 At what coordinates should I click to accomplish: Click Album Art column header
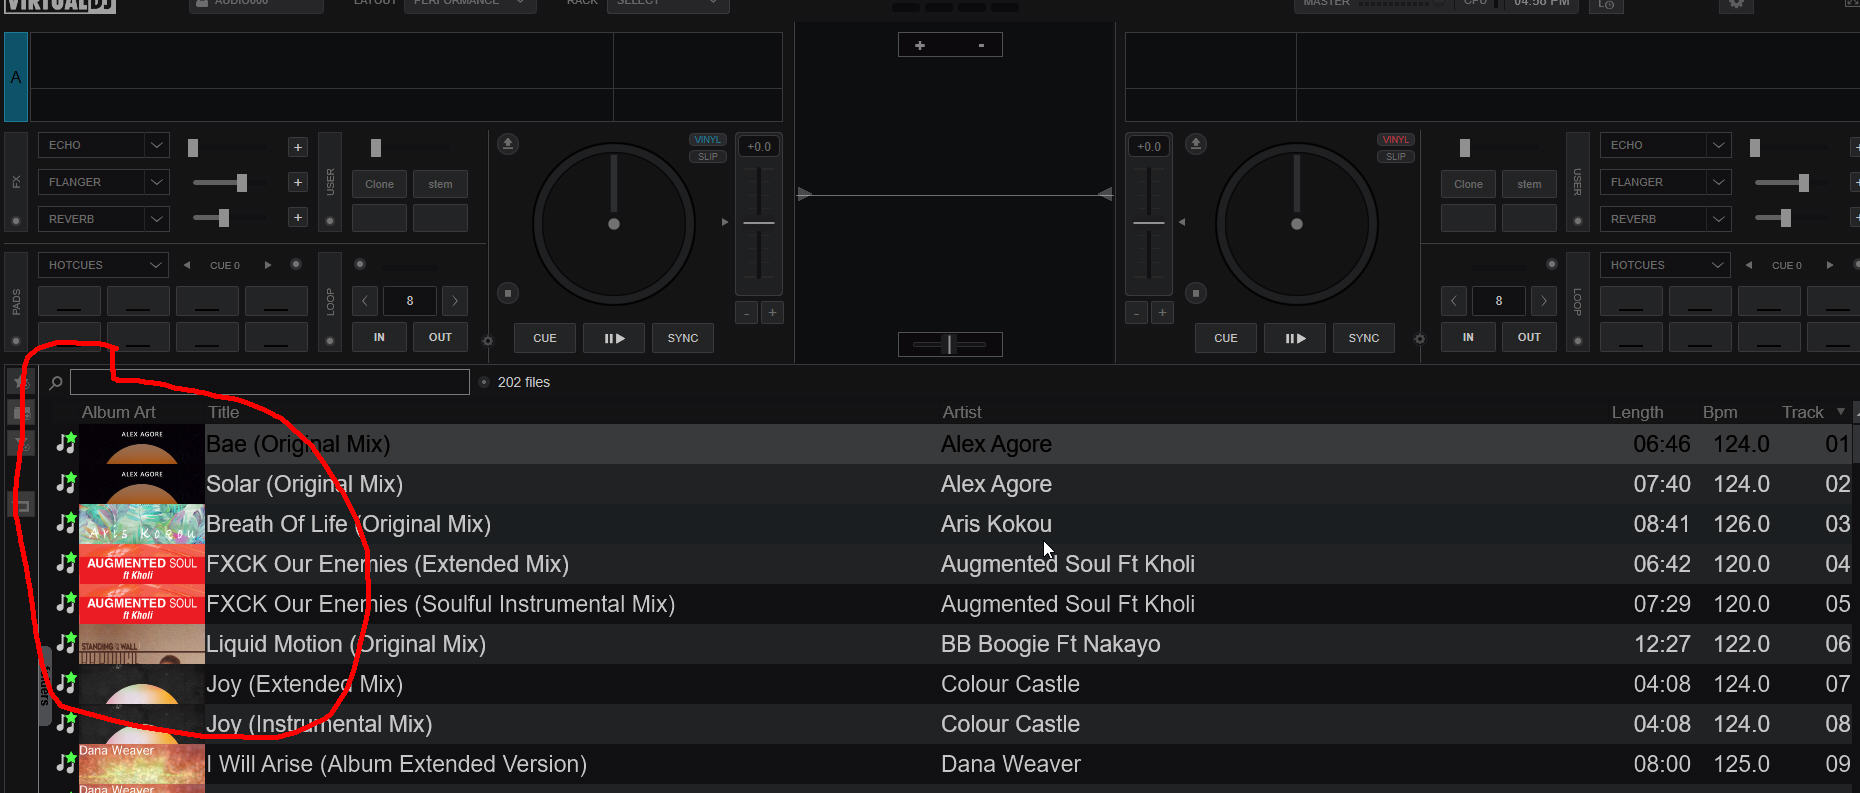[119, 412]
